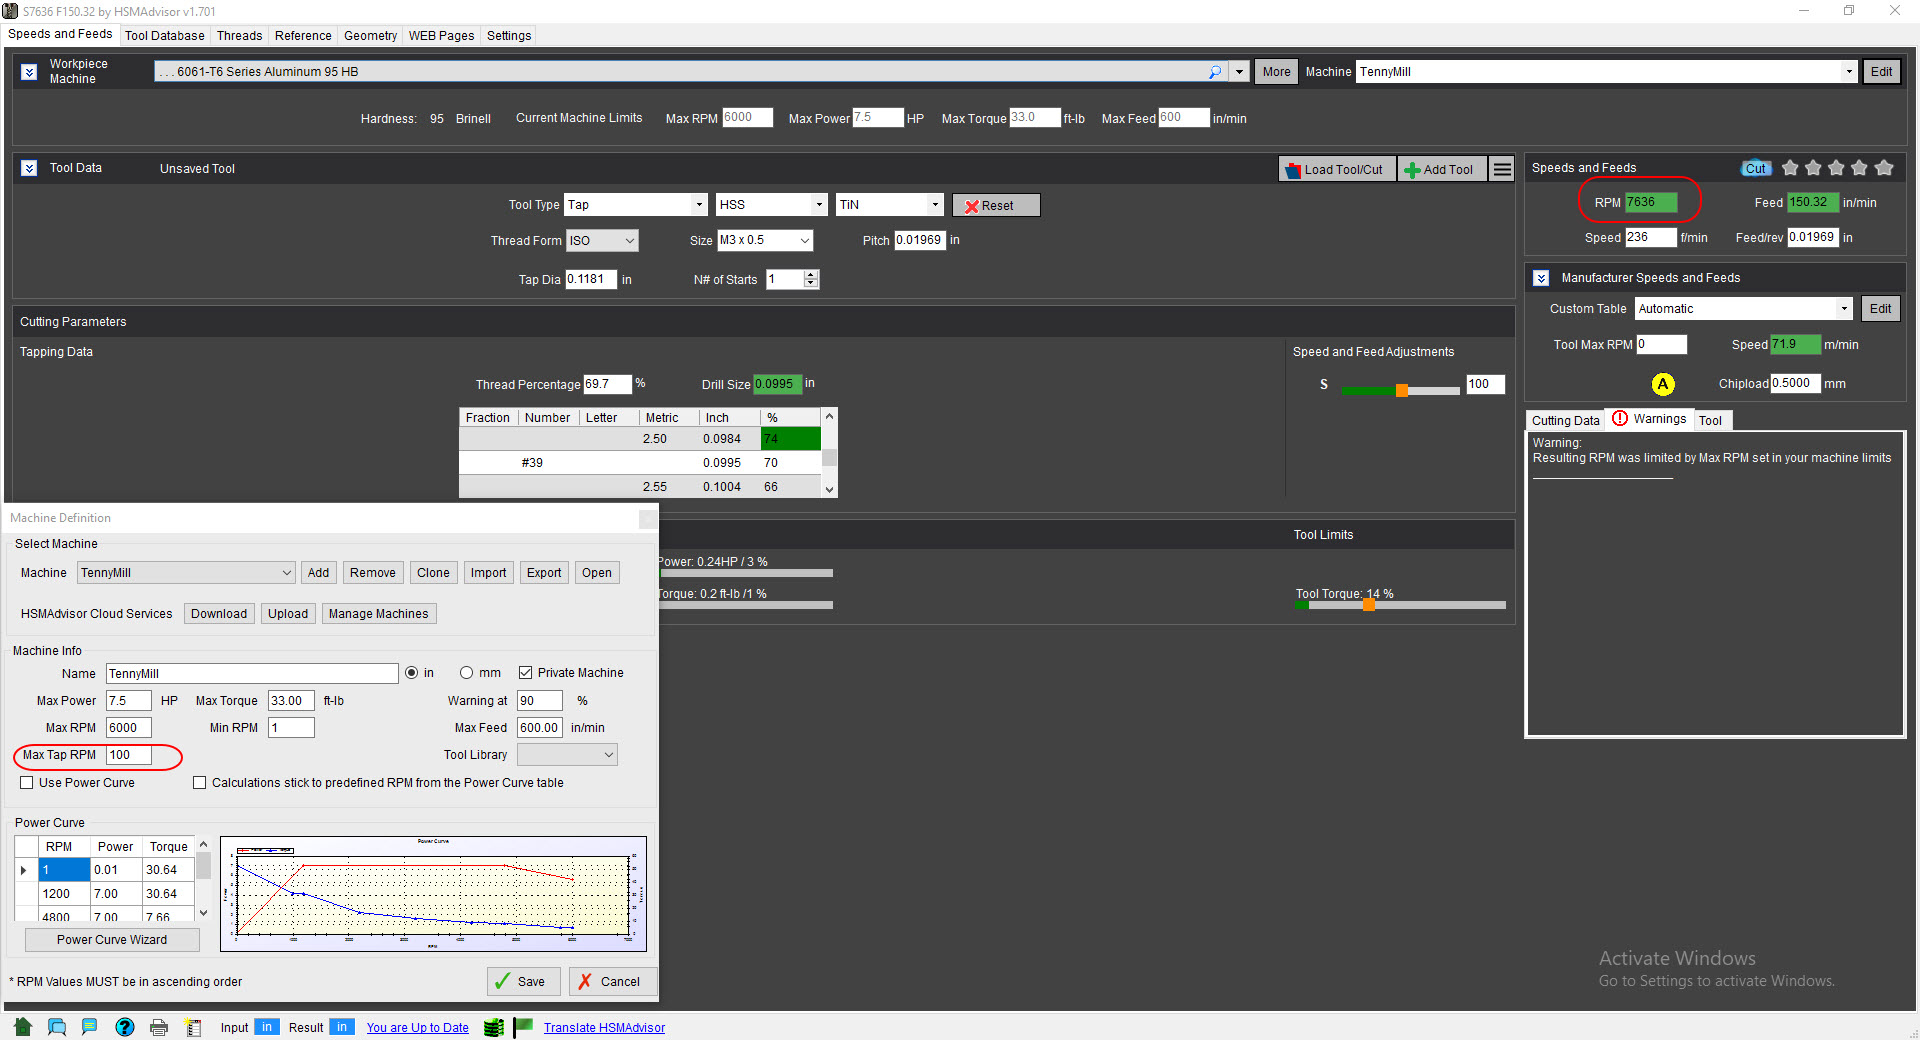Enable the Use Power Curve checkbox
Screen dimensions: 1920x1040
click(27, 783)
